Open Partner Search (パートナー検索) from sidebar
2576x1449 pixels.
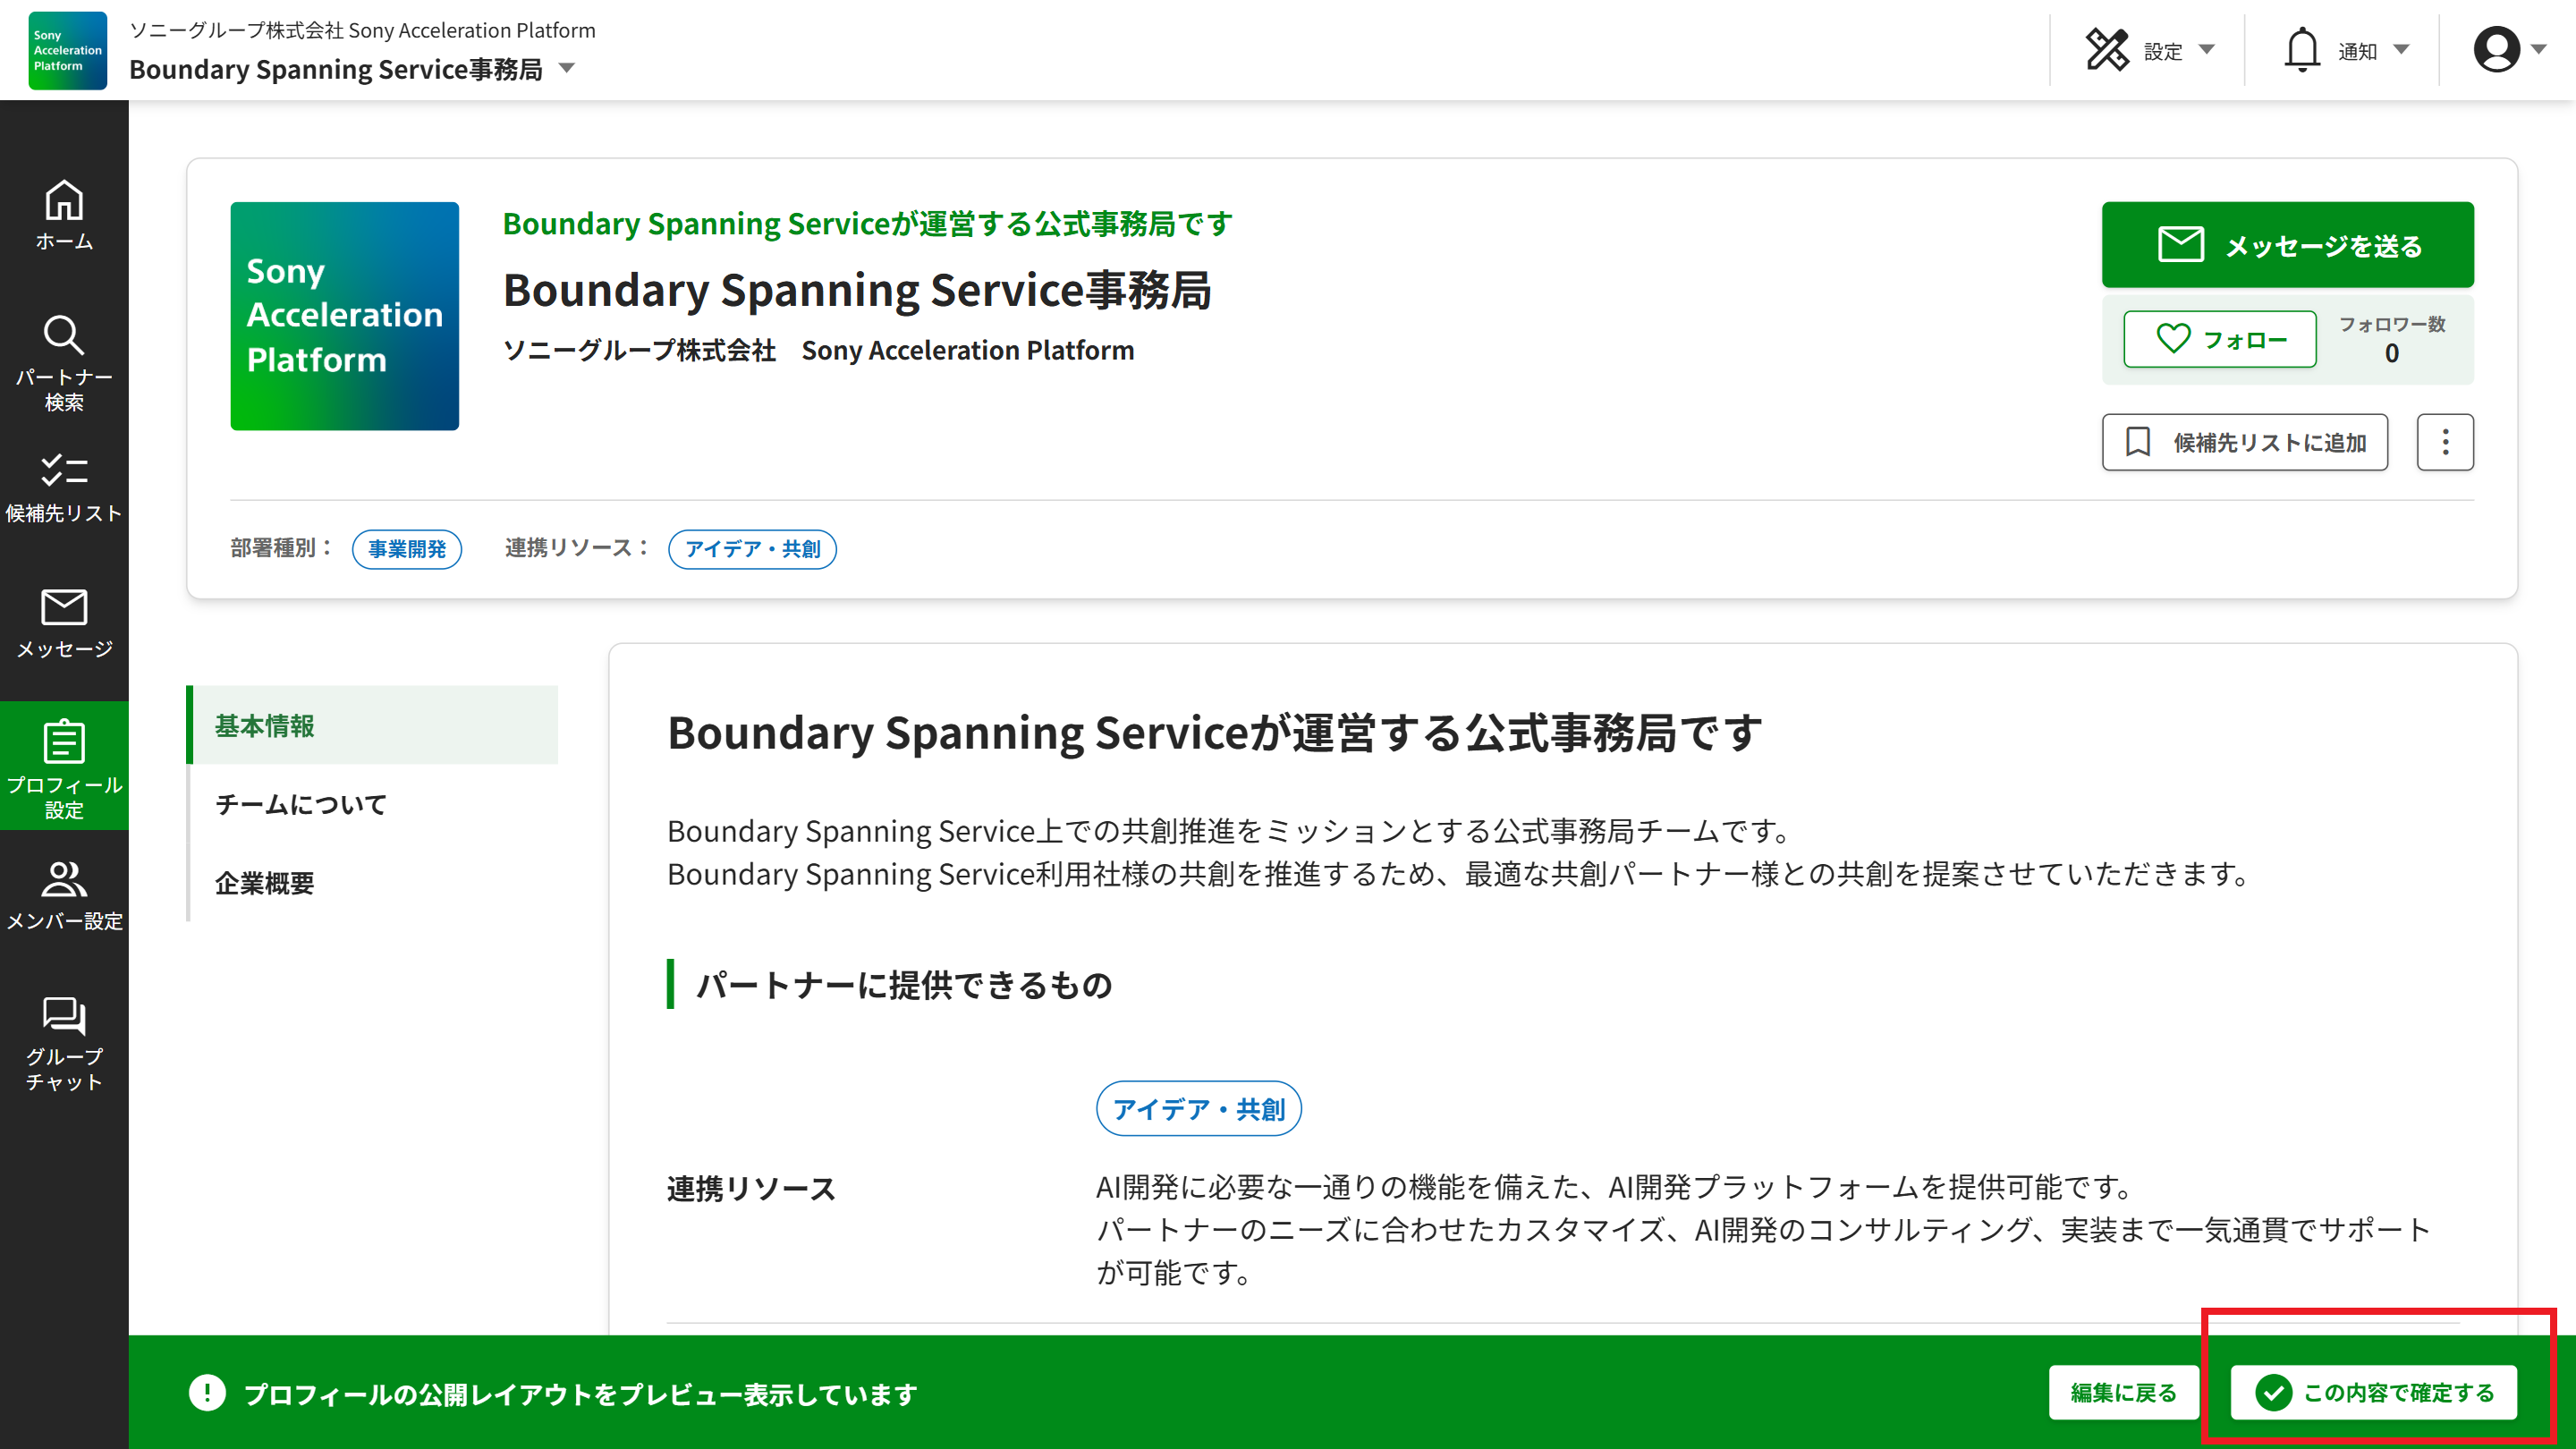[x=64, y=362]
